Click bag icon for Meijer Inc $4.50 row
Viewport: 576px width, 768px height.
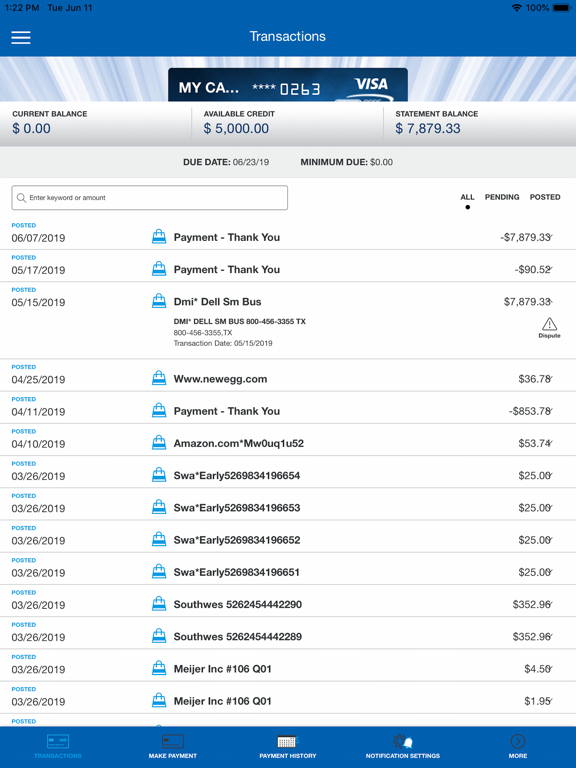pyautogui.click(x=159, y=669)
